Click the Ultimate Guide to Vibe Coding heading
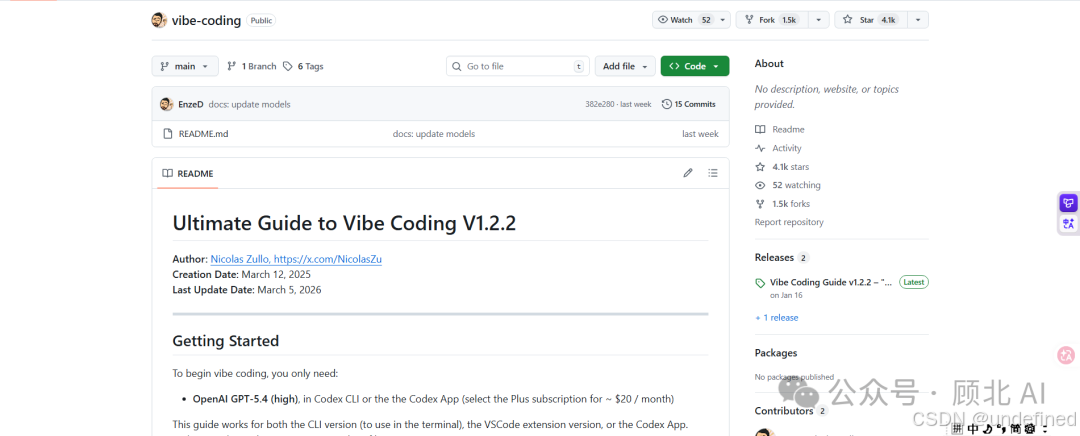 pos(344,223)
